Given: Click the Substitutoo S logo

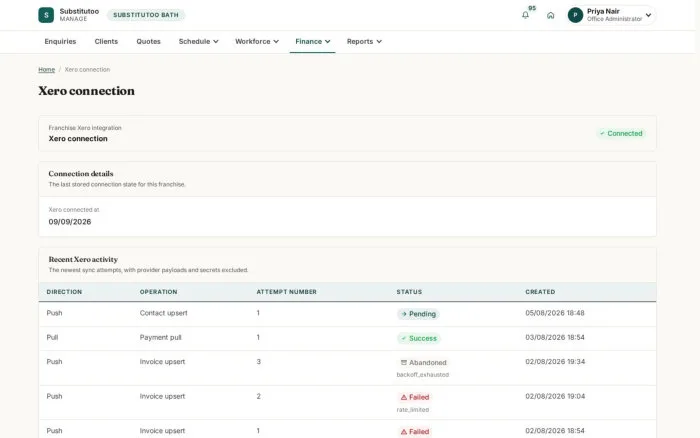Looking at the screenshot, I should click(x=46, y=15).
